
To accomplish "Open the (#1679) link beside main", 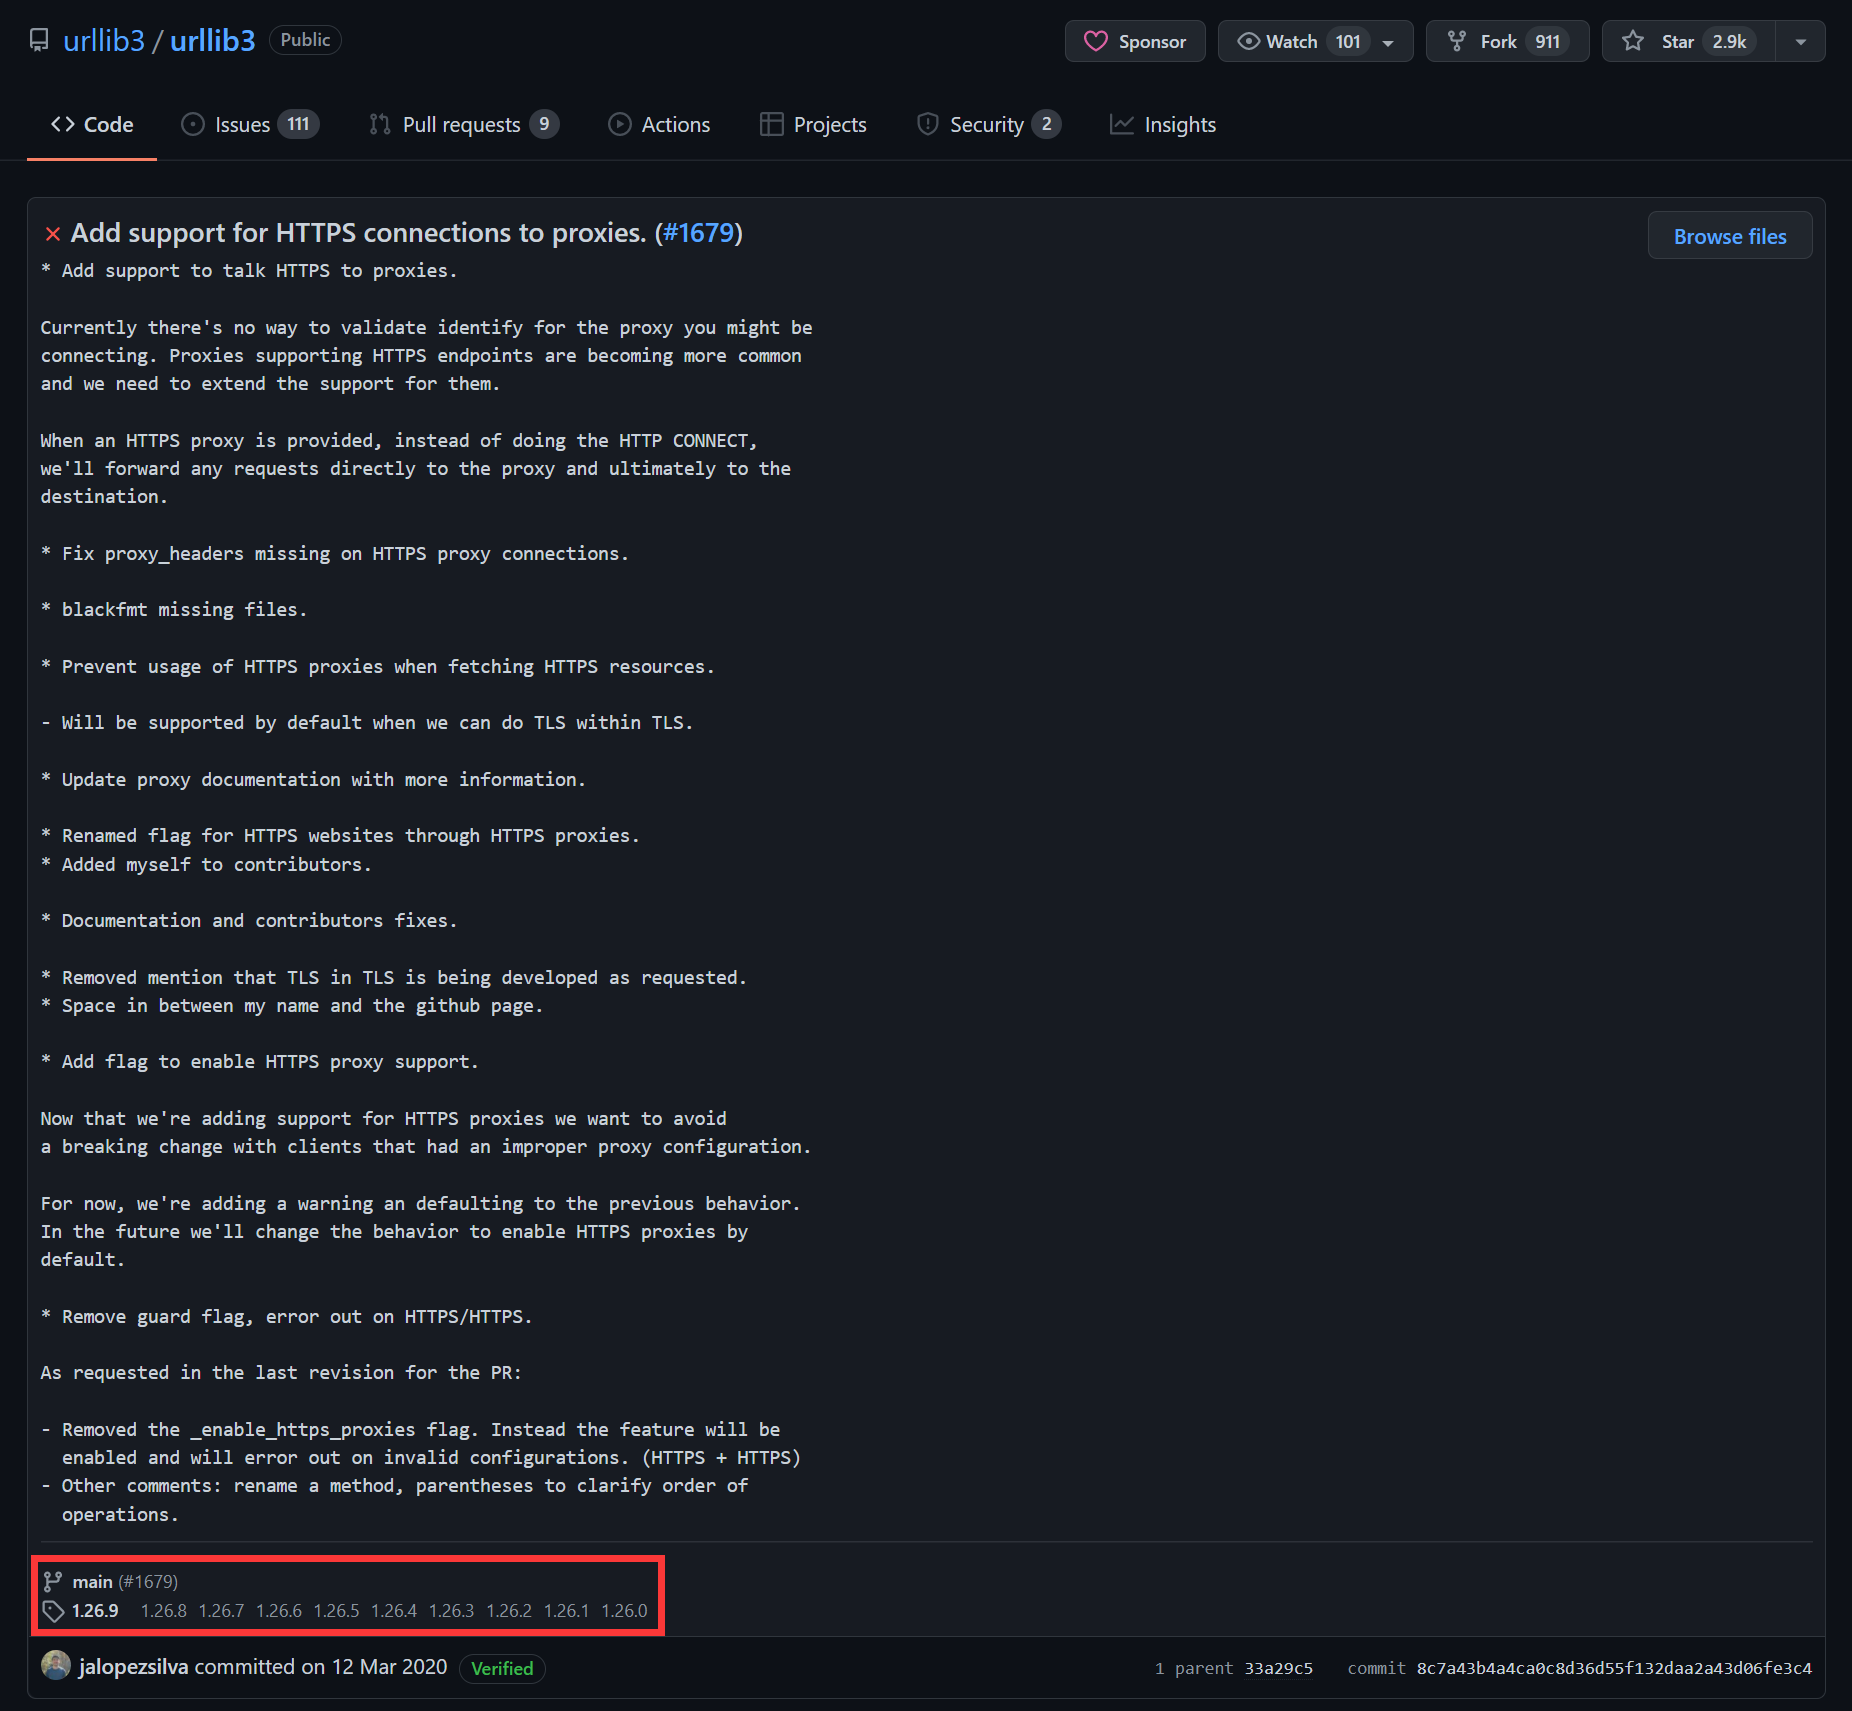I will 148,1581.
